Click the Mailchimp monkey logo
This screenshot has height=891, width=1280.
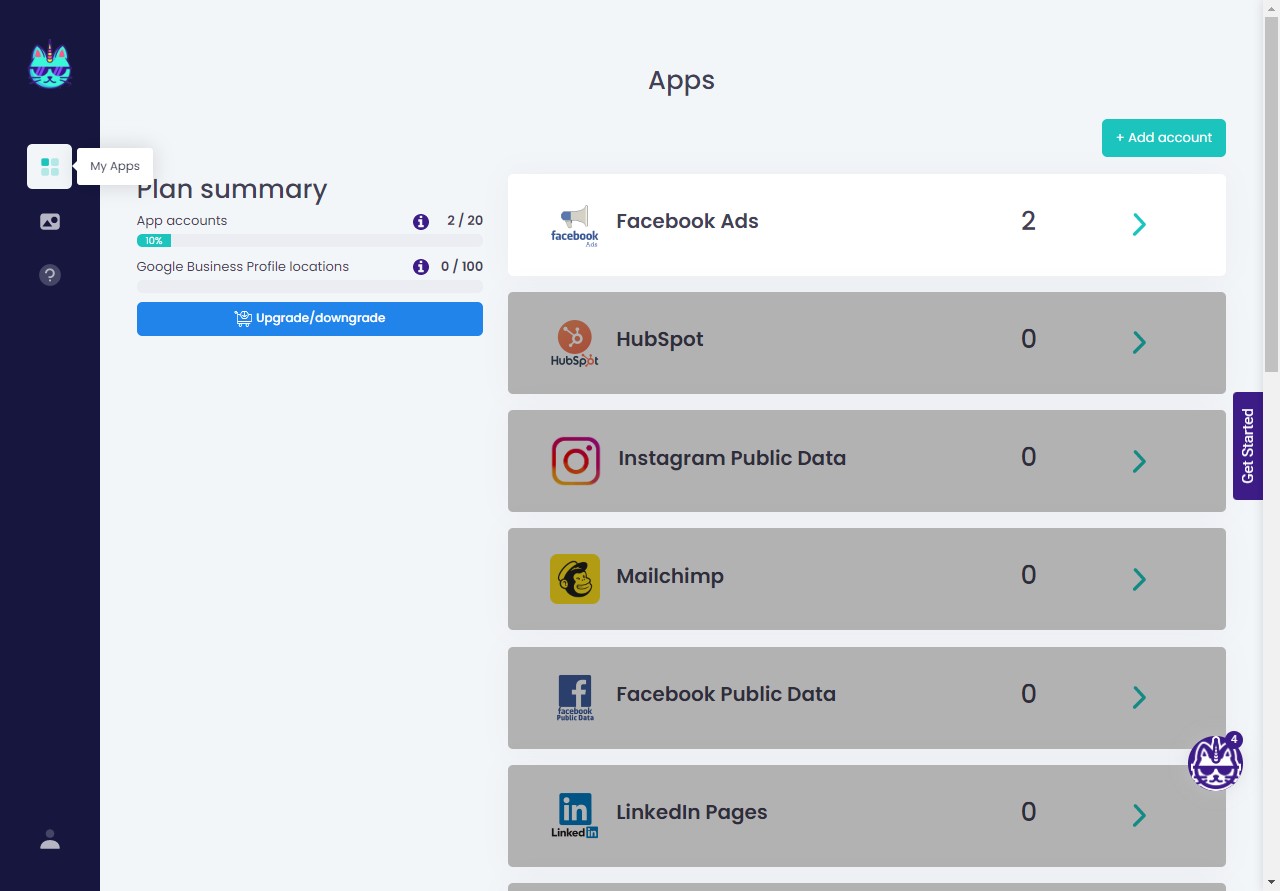(575, 579)
